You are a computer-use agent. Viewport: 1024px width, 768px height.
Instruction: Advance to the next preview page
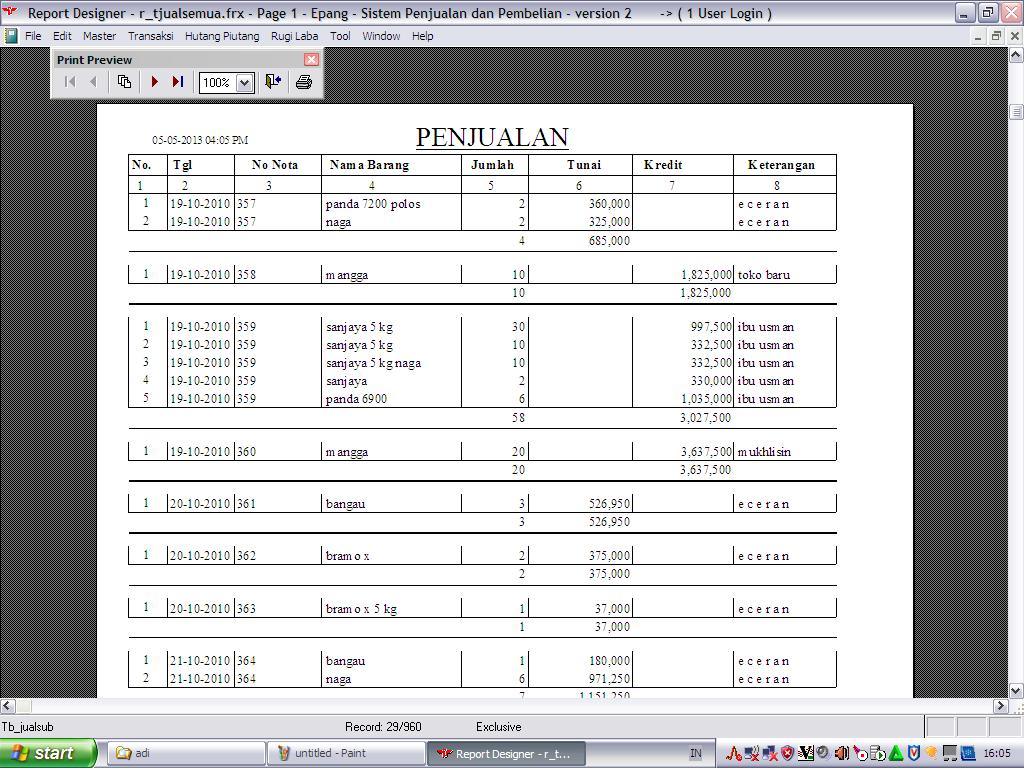click(155, 82)
